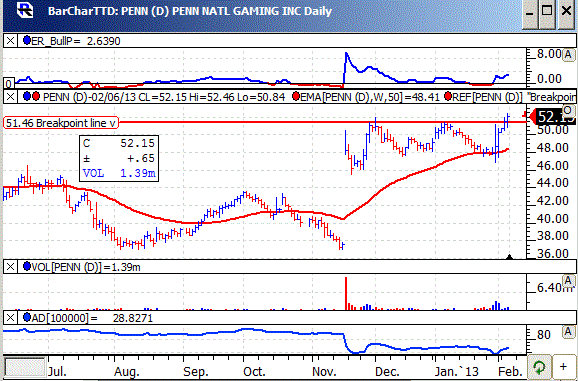Click the '0' zero-line tag in ER_BullP pane
This screenshot has width=578, height=381.
pyautogui.click(x=8, y=83)
